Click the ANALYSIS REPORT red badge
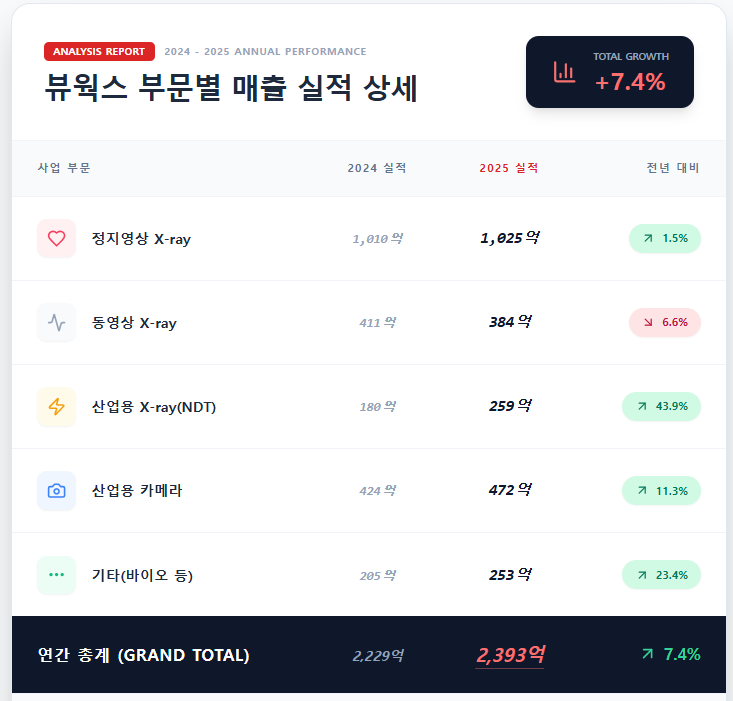 [99, 51]
